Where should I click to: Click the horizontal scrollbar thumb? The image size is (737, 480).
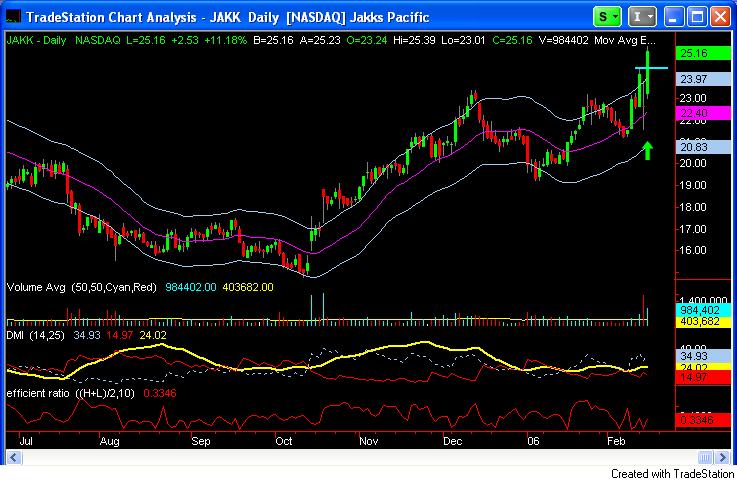pyautogui.click(x=705, y=457)
